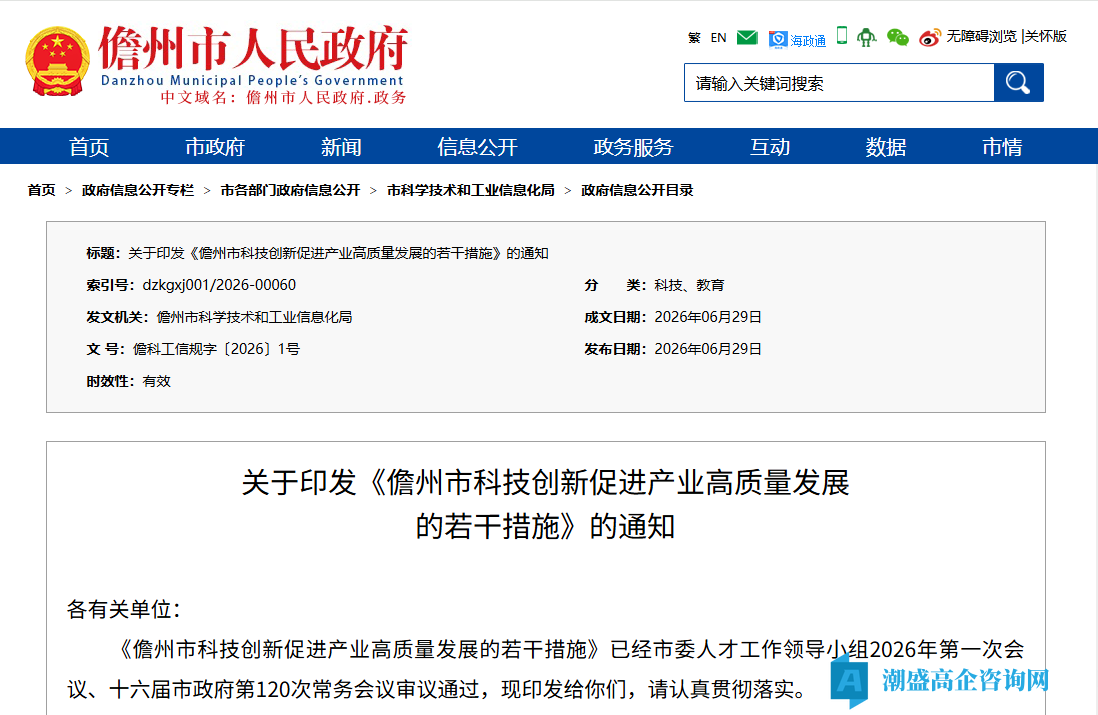Open the 市政府 menu
The image size is (1098, 715).
[x=215, y=147]
